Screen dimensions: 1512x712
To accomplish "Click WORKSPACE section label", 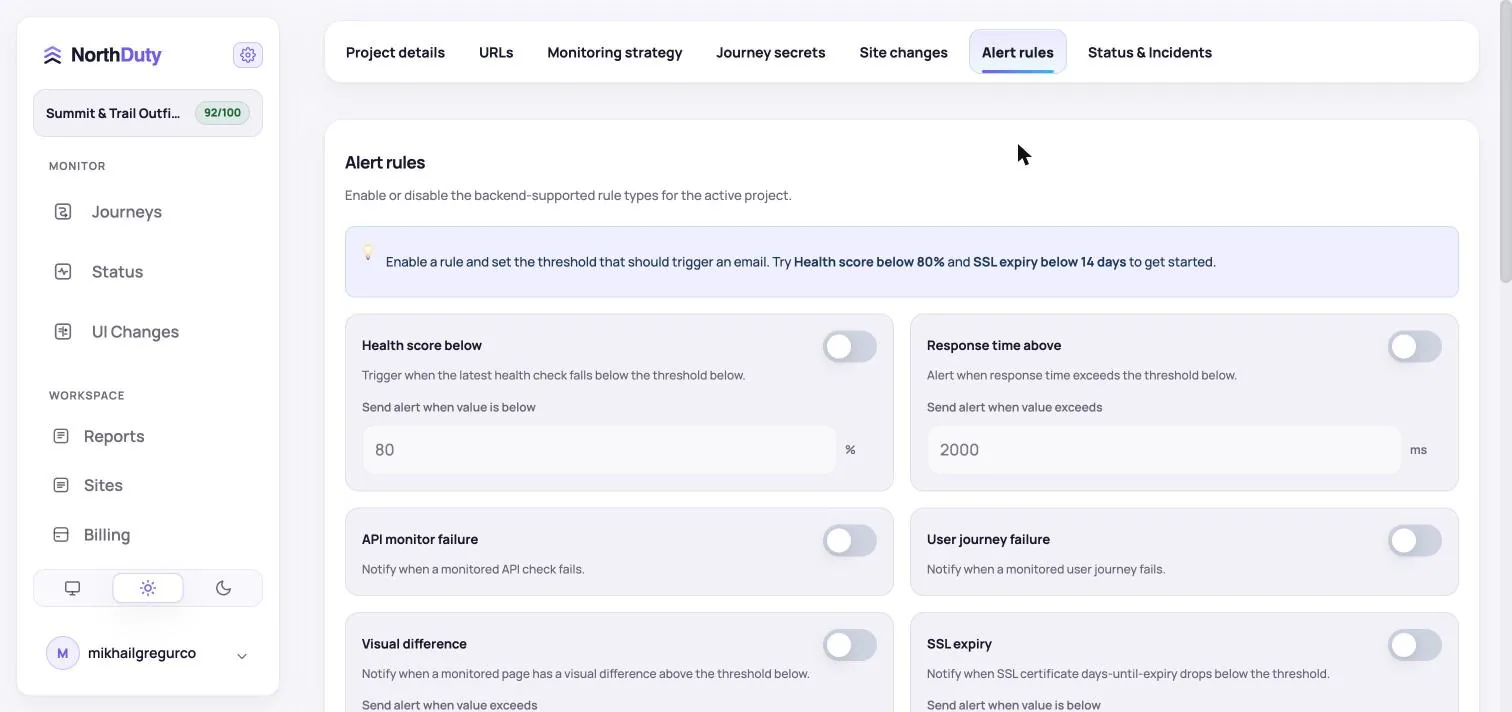I will [87, 395].
